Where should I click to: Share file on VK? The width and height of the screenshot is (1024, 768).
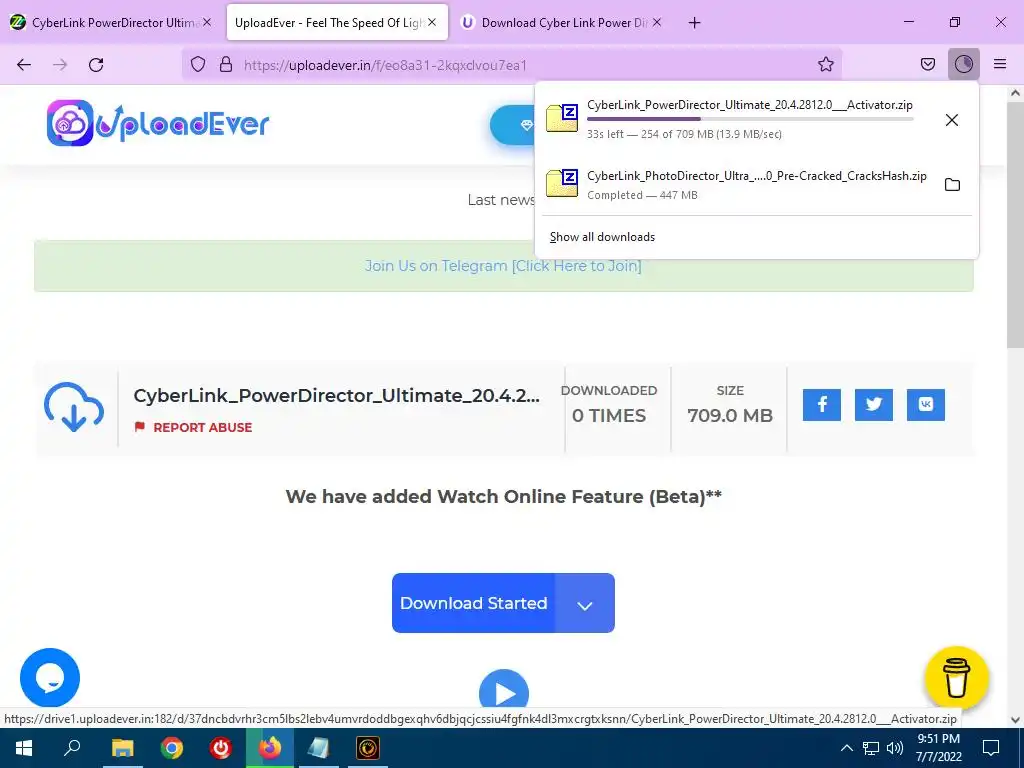[x=926, y=404]
